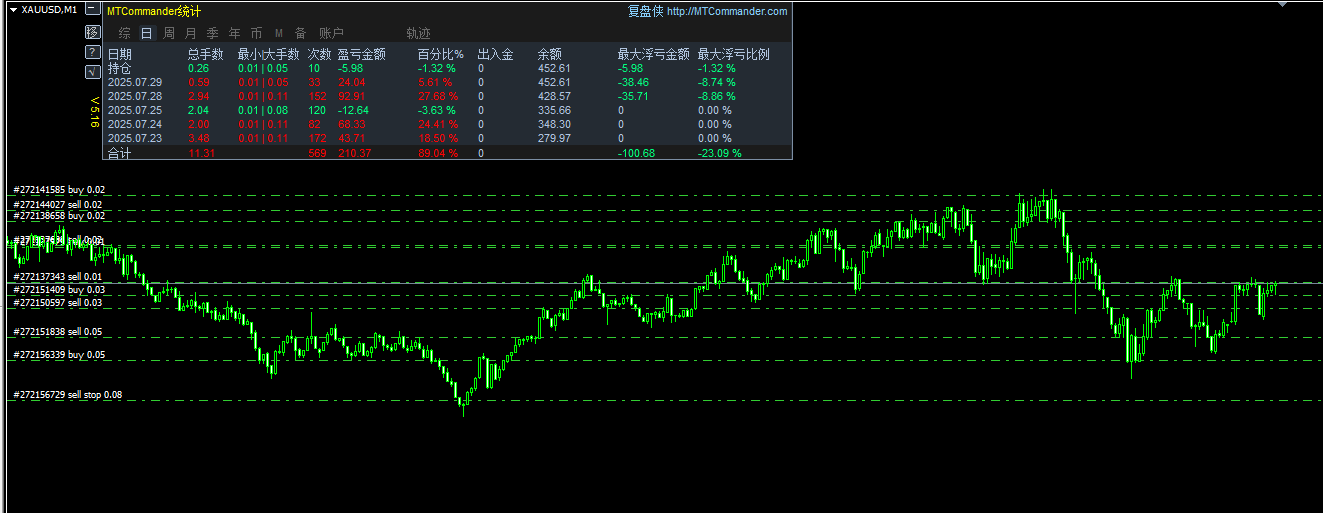
Task: Select the 持仓 positions row label
Action: click(119, 68)
